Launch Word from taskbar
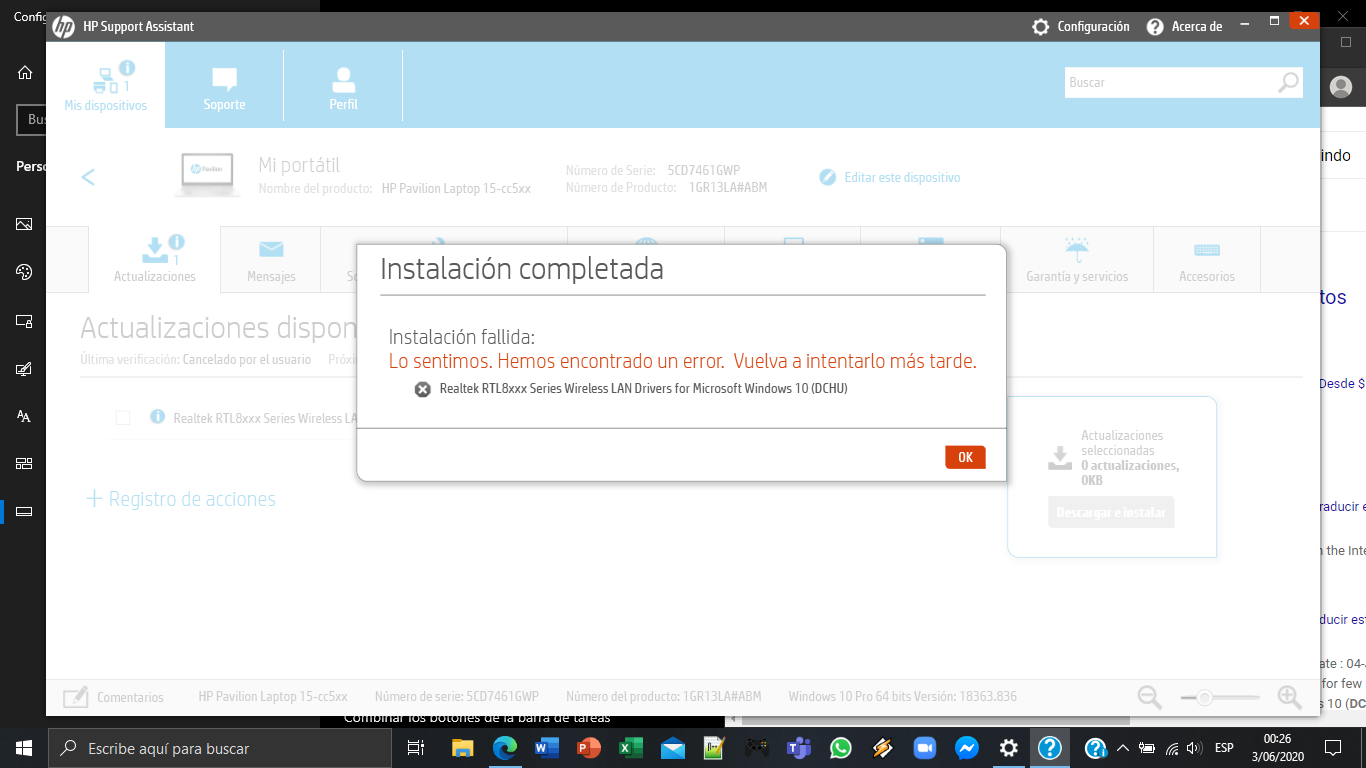 coord(546,747)
